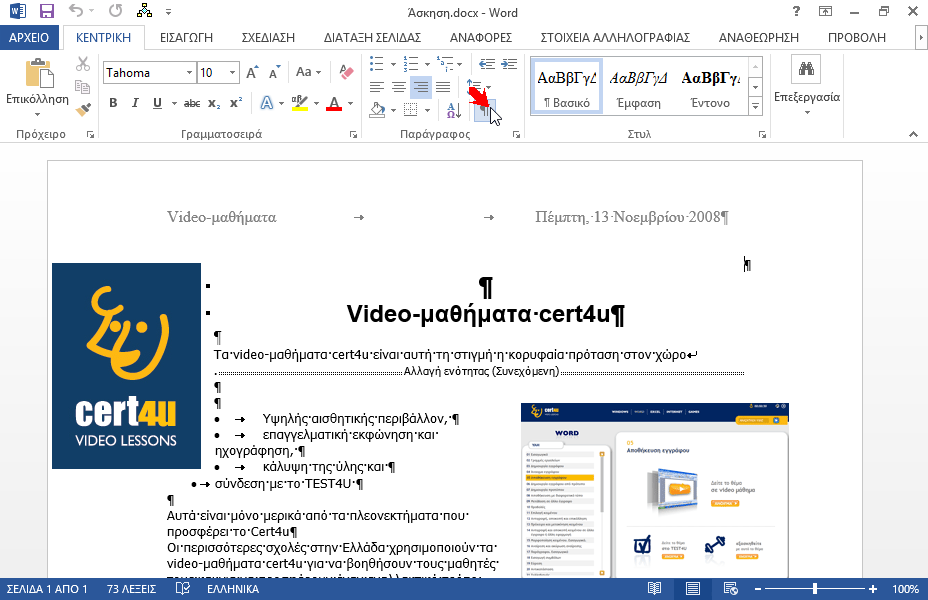Switch to the ΕΙΣΑΓΩΓΗ tab
Image resolution: width=928 pixels, height=600 pixels.
coord(186,37)
